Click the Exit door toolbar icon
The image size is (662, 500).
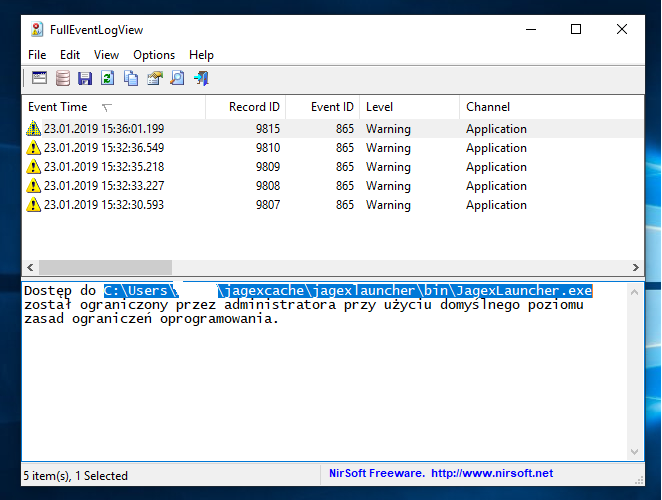point(201,78)
